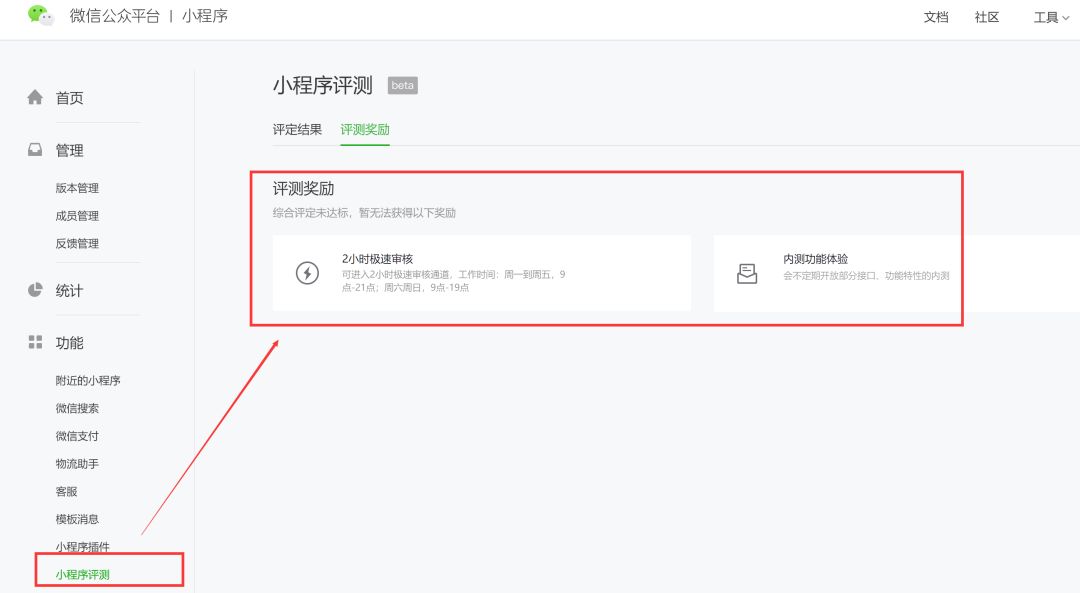
Task: Click the 评测奖励 section heading
Action: tap(304, 189)
